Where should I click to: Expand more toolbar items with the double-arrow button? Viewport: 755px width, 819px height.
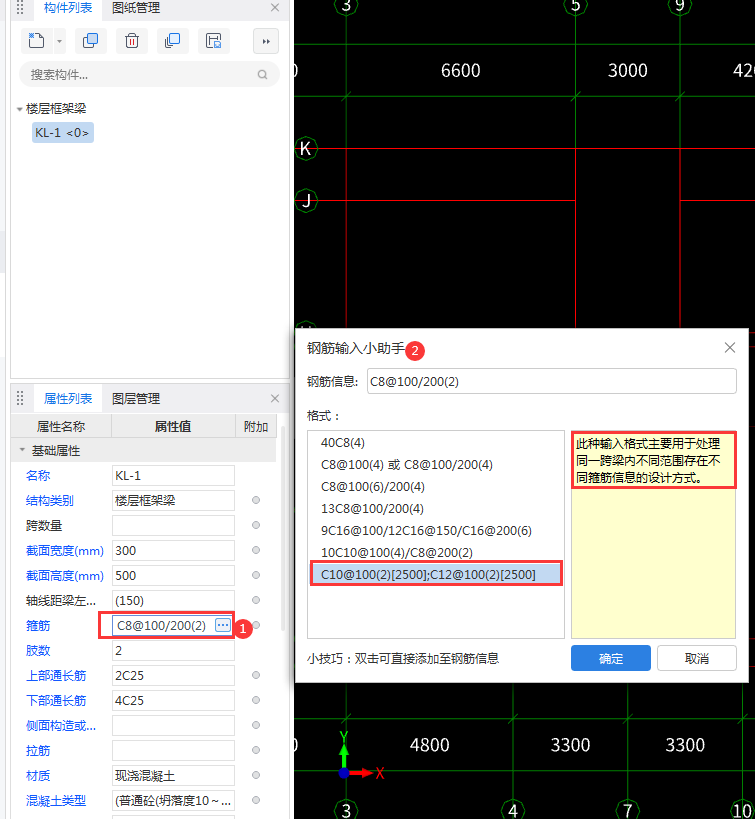pyautogui.click(x=266, y=41)
